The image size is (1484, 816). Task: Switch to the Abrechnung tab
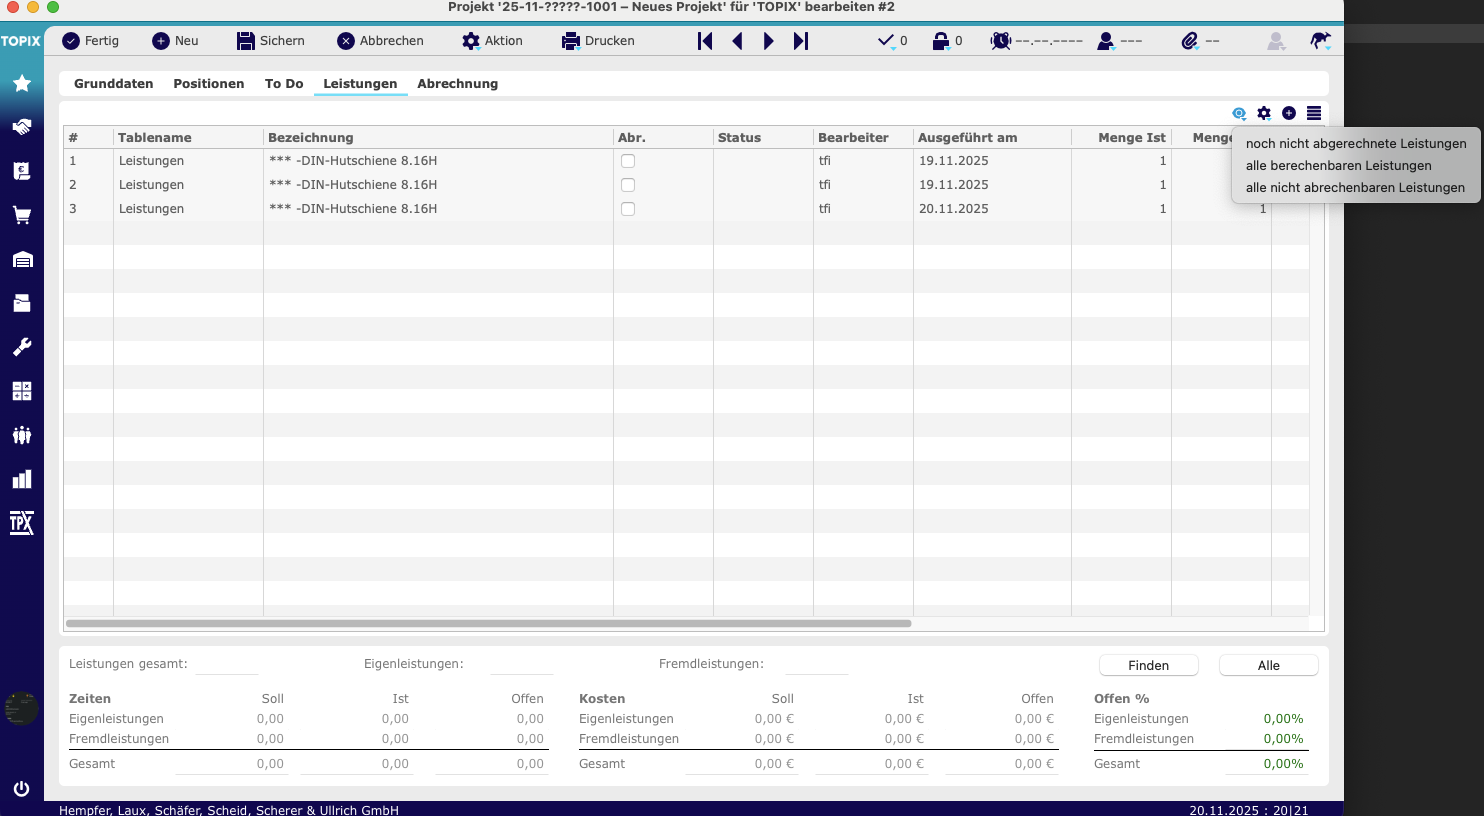(458, 84)
